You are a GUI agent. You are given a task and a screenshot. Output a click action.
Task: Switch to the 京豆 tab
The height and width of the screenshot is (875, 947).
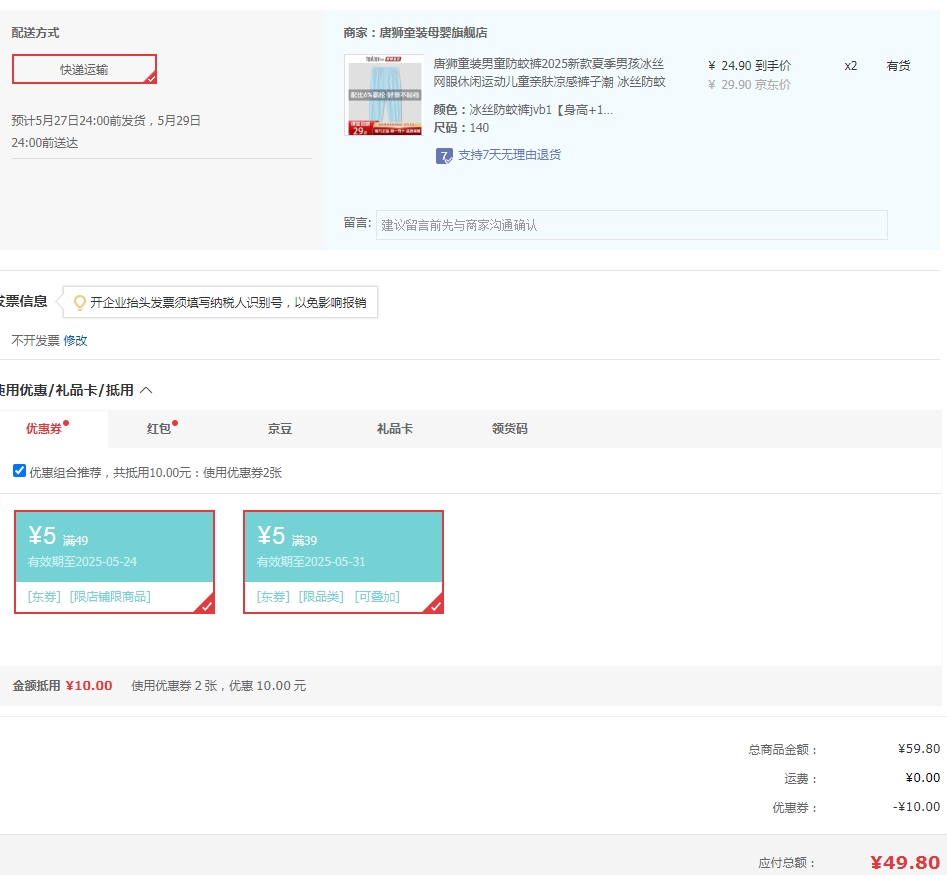(280, 429)
